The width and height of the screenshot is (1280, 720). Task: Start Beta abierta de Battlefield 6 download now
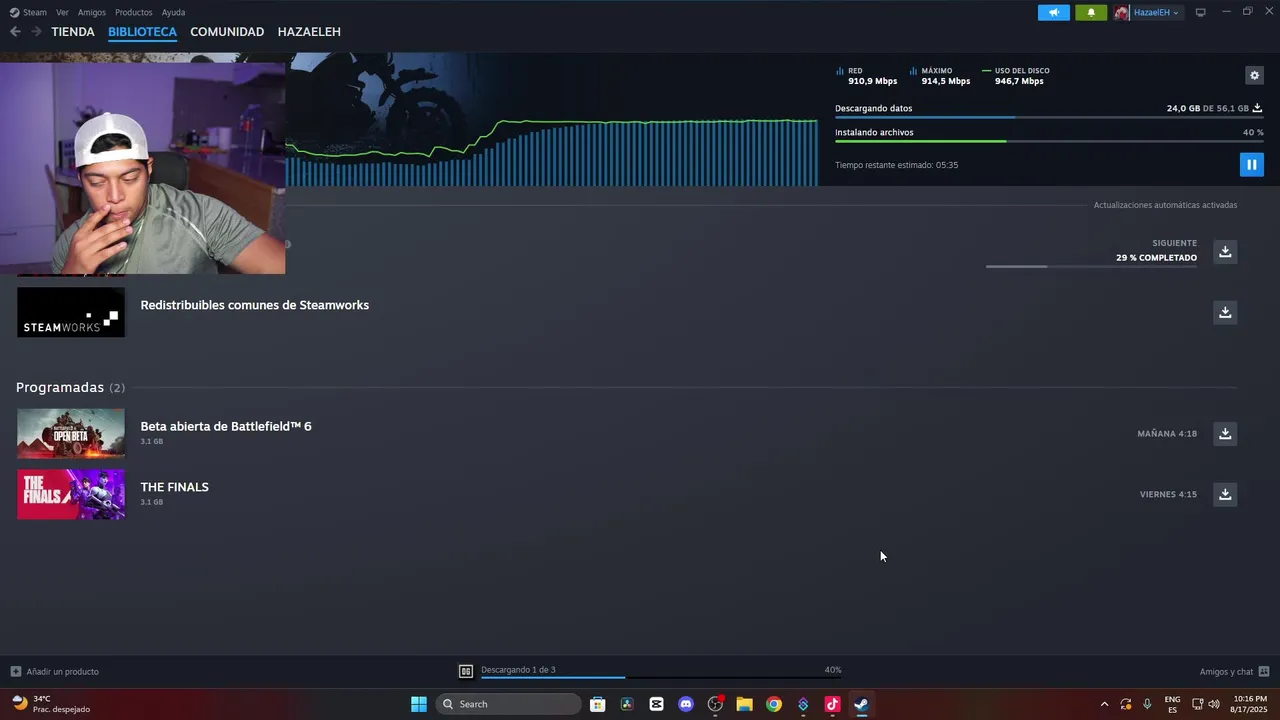point(1225,433)
